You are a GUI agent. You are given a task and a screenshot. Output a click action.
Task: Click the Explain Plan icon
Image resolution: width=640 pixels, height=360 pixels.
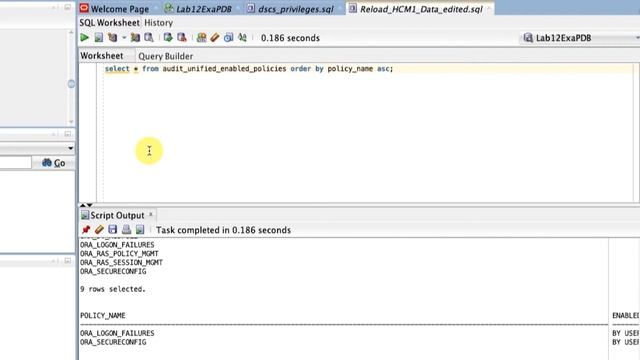coord(112,38)
